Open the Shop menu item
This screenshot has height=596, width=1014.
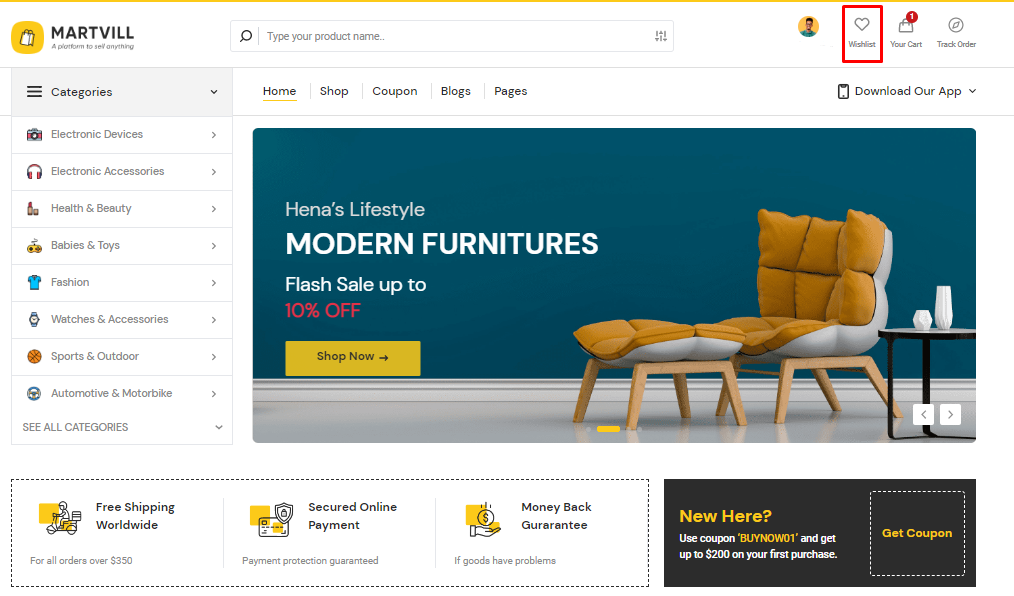[334, 91]
